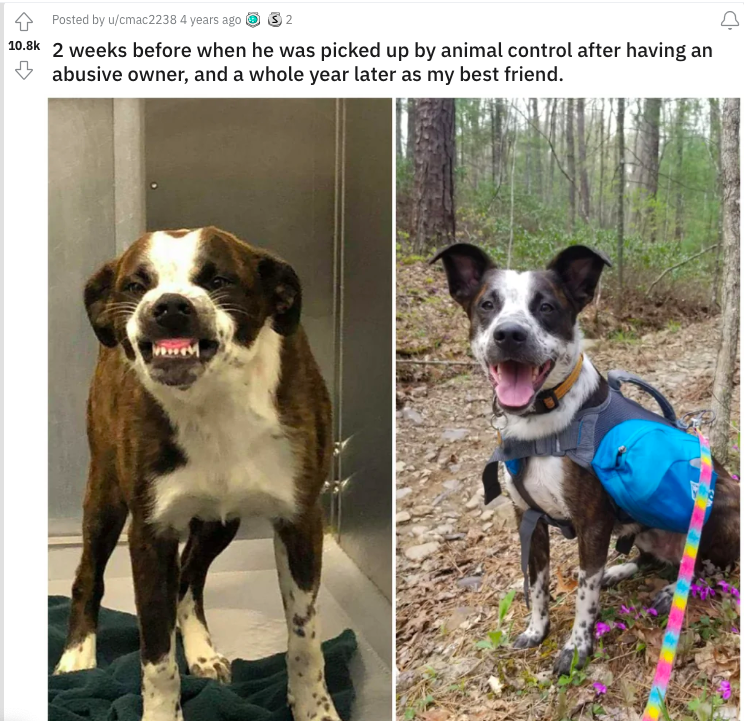Click the snarling dog's teeth in left photo
Screen dimensions: 744x721
click(x=175, y=350)
